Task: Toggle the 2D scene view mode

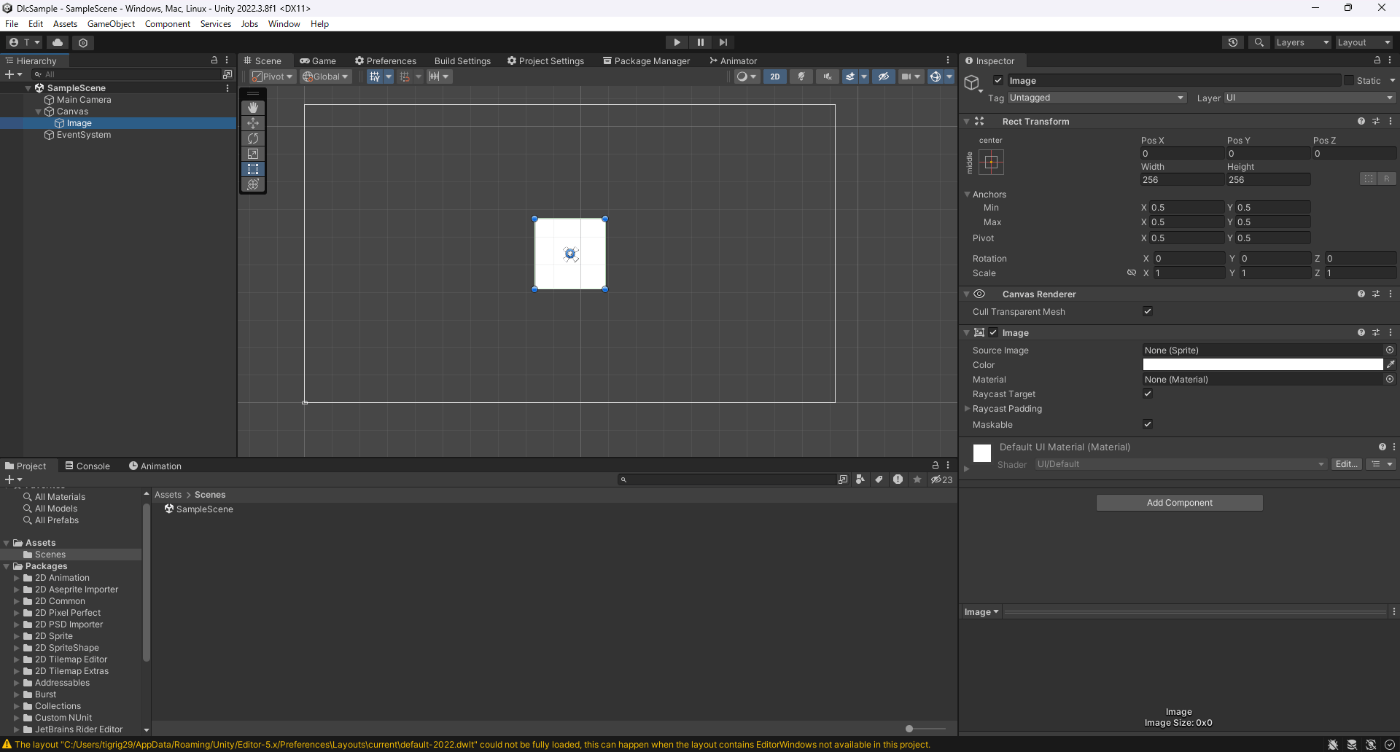Action: point(775,76)
